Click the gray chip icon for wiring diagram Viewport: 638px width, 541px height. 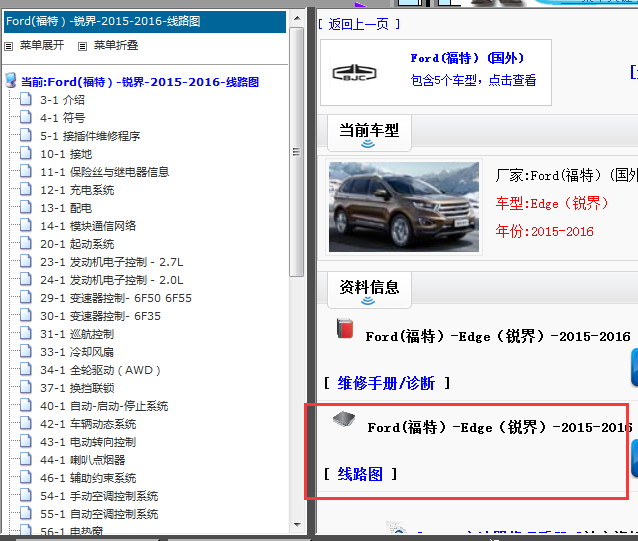coord(344,419)
